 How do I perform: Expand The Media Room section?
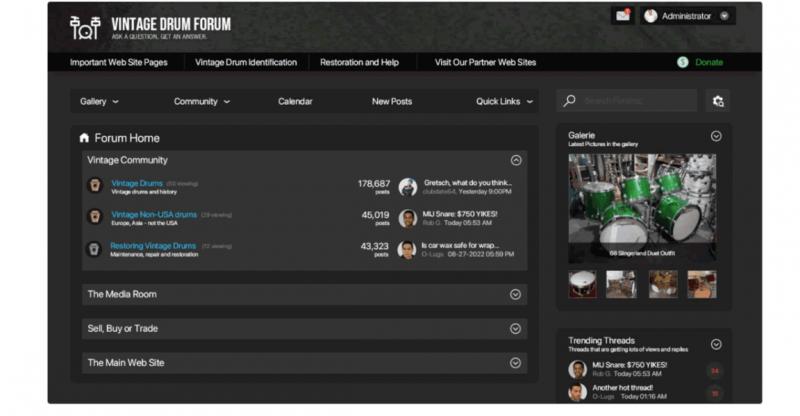click(515, 294)
